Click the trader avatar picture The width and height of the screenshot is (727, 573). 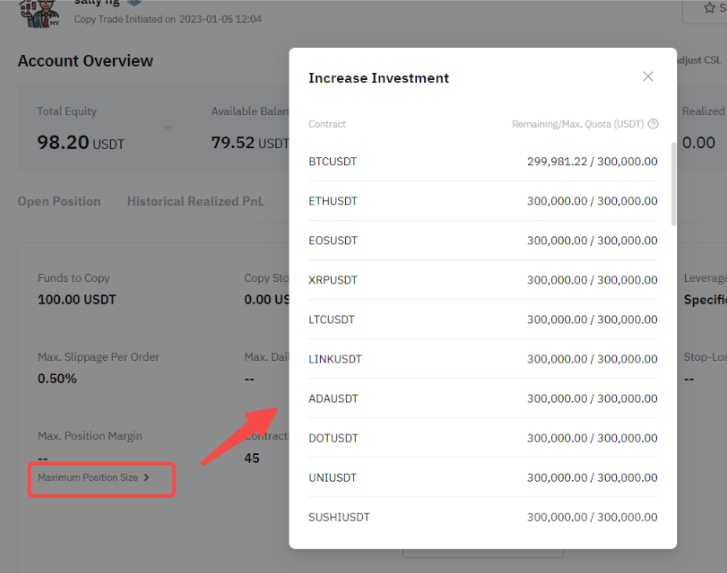pyautogui.click(x=39, y=12)
